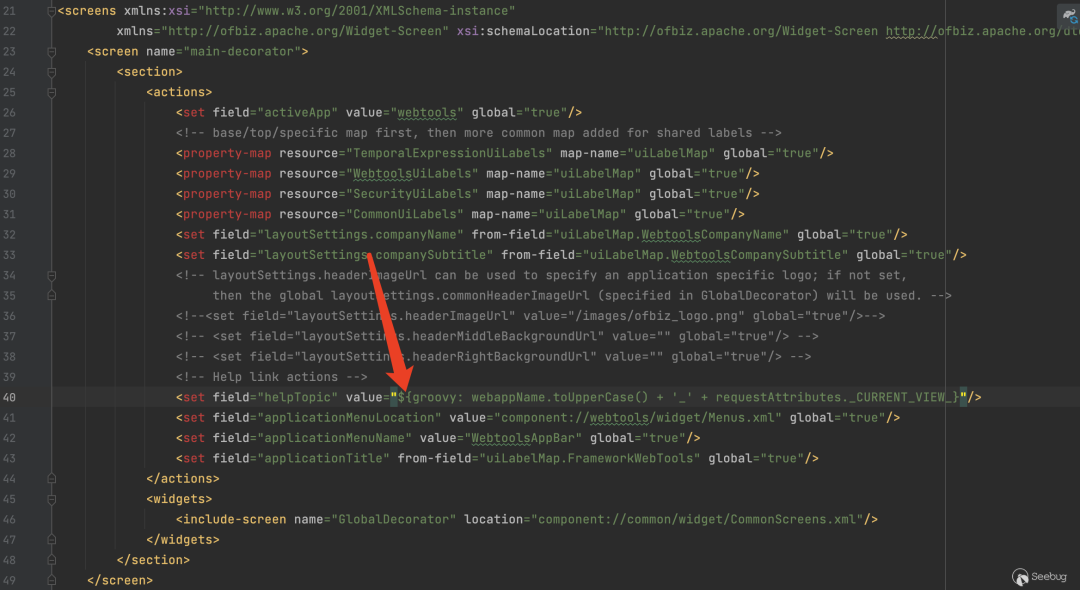
Task: Click the "webtools" value on line 26
Action: coord(427,112)
